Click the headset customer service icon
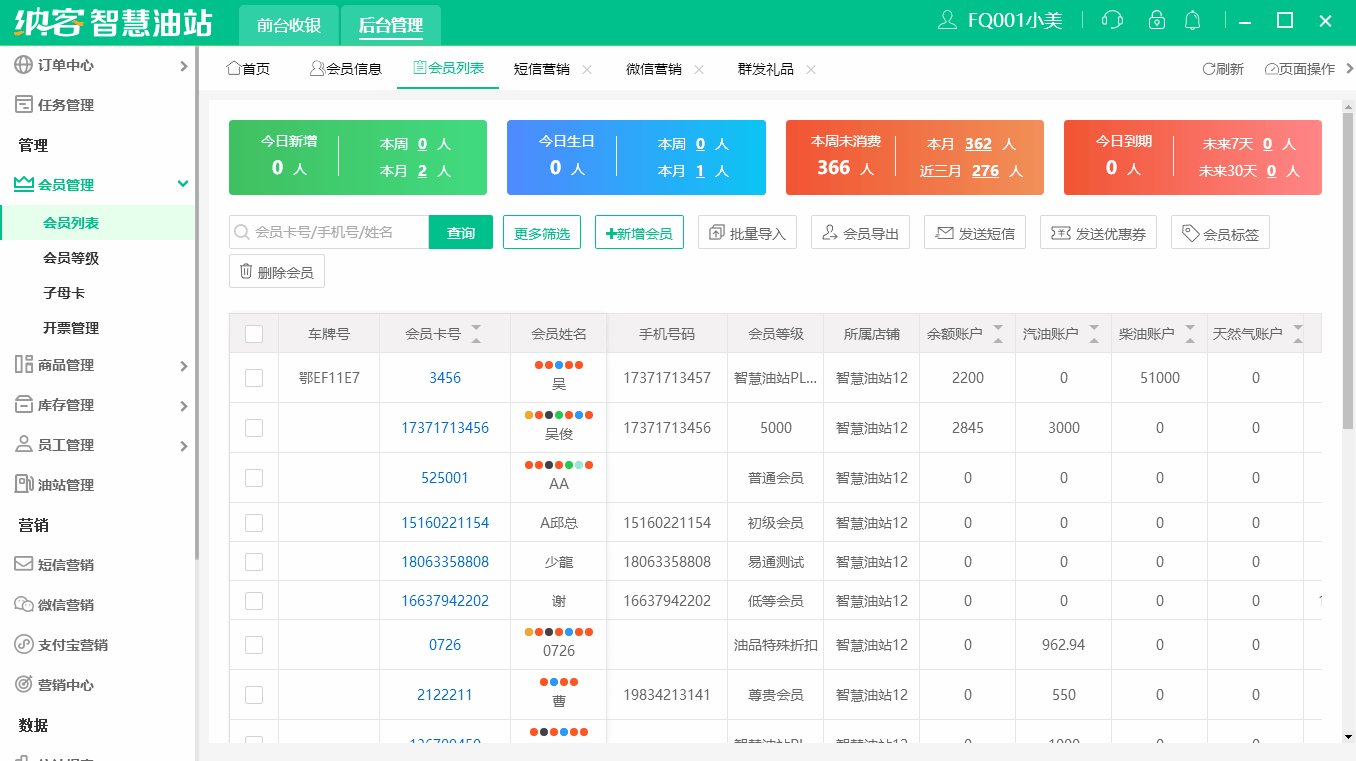 pos(1112,19)
